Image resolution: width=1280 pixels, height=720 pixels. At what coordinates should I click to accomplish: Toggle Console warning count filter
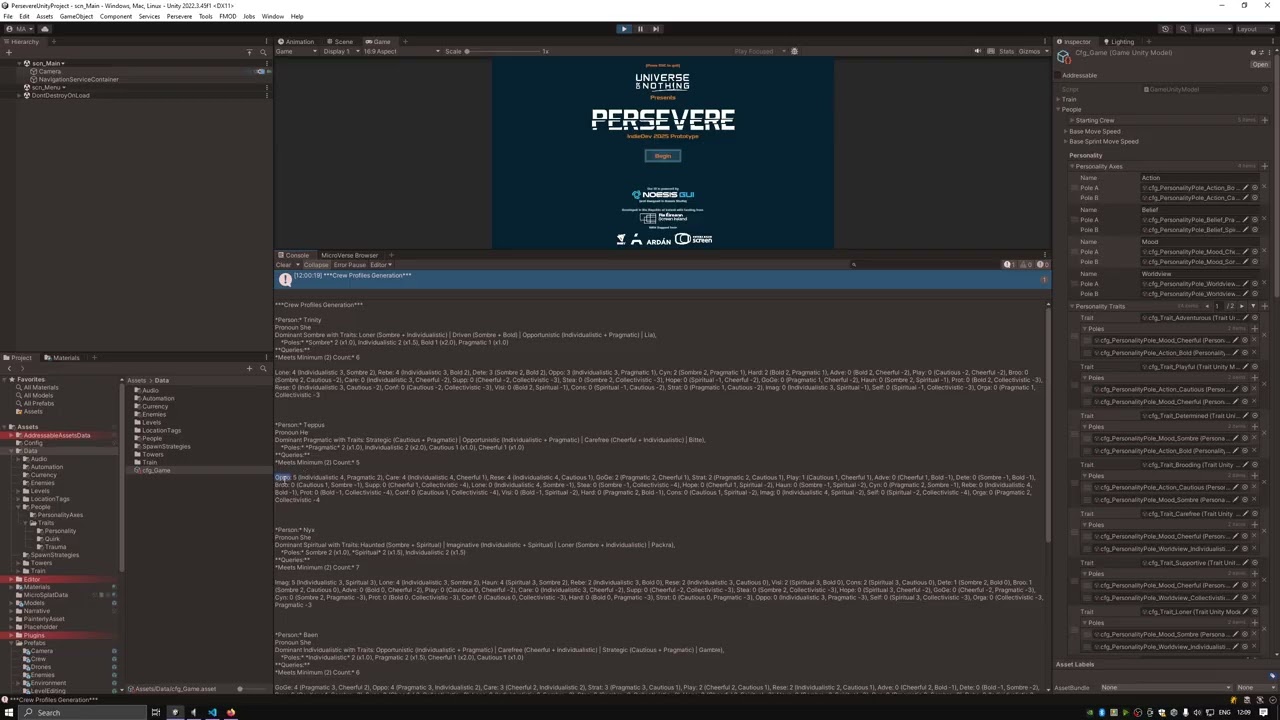[x=1025, y=265]
